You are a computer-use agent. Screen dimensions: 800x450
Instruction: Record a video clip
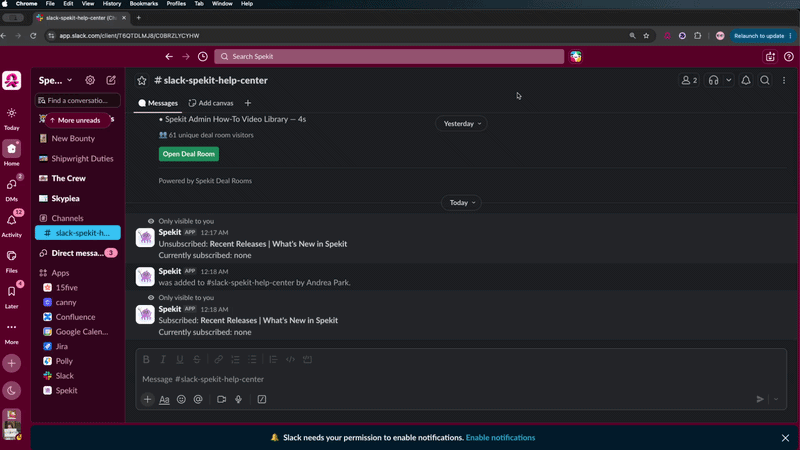coord(221,399)
